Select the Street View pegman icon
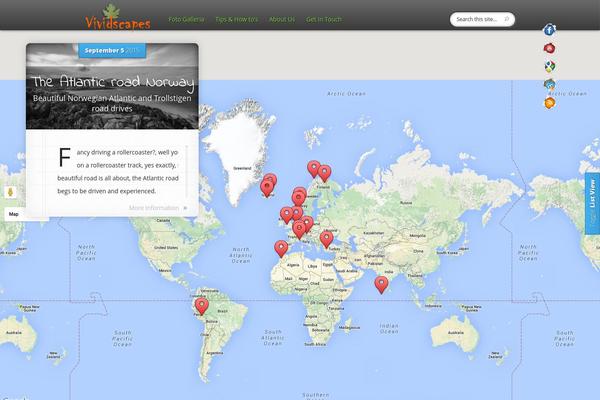600x400 pixels. point(10,191)
